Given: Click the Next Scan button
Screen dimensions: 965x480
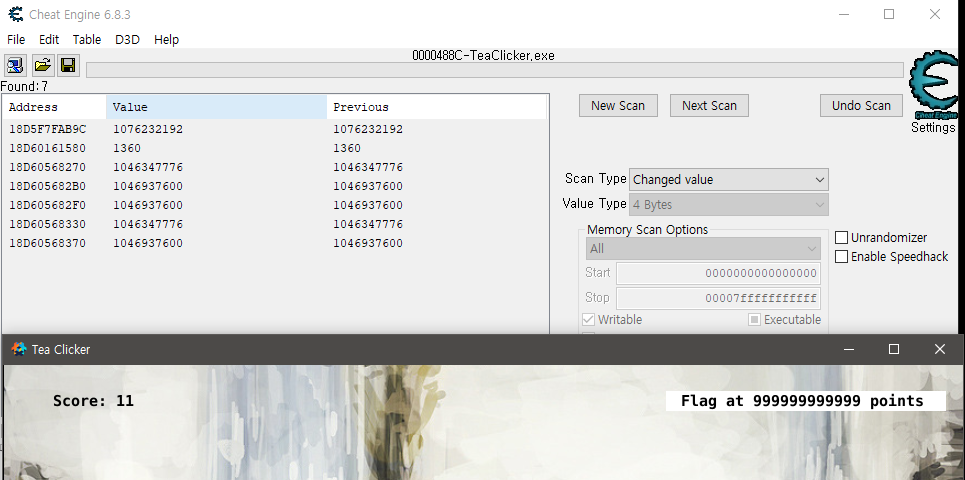Looking at the screenshot, I should 709,105.
